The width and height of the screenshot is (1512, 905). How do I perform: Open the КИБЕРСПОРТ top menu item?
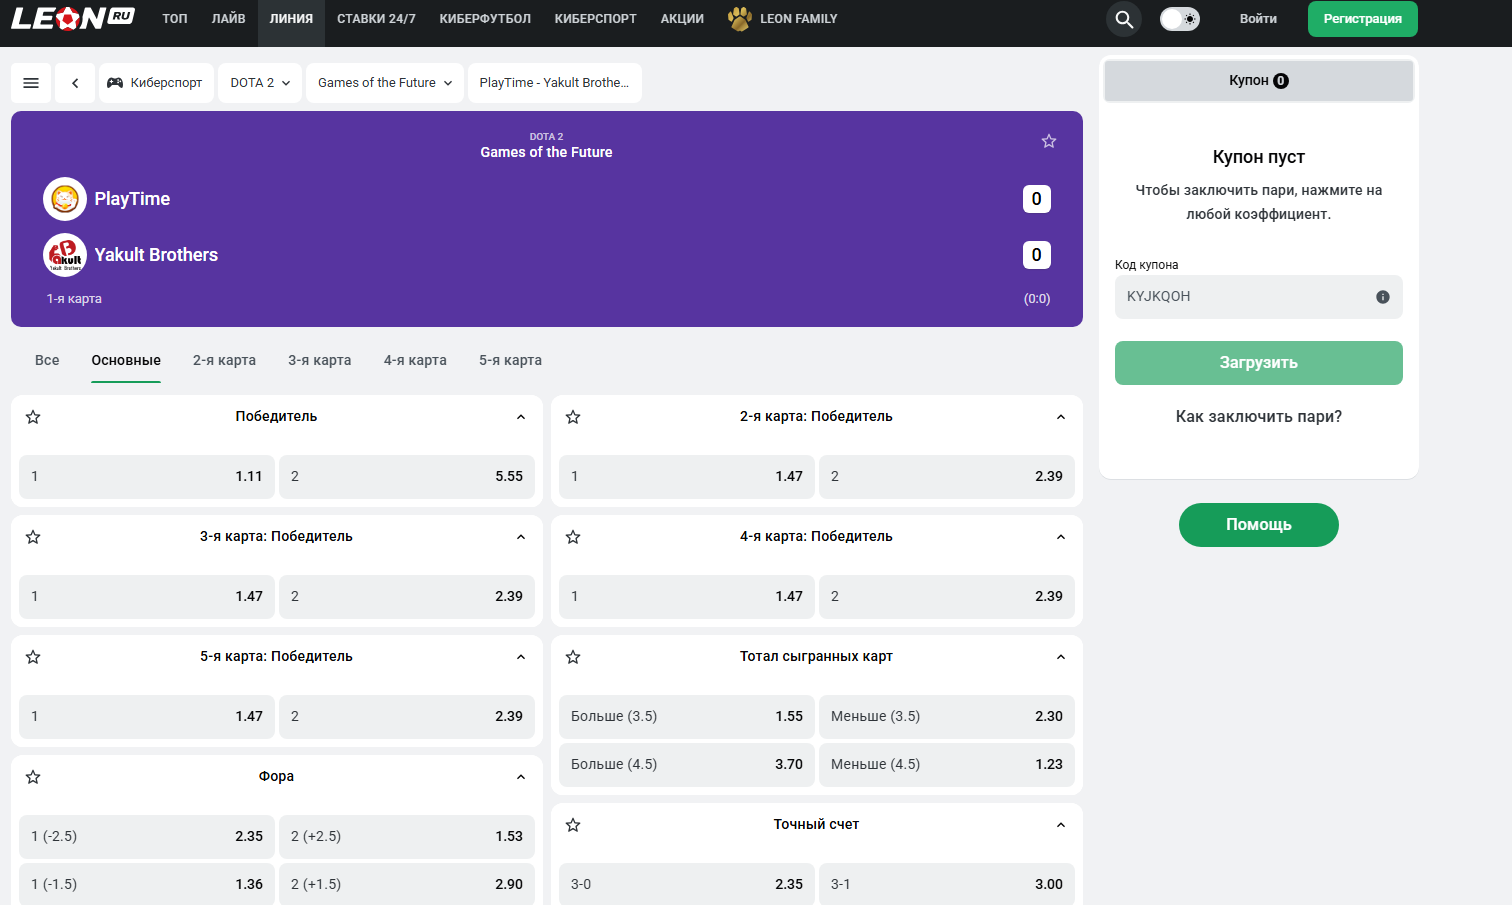[x=596, y=19]
